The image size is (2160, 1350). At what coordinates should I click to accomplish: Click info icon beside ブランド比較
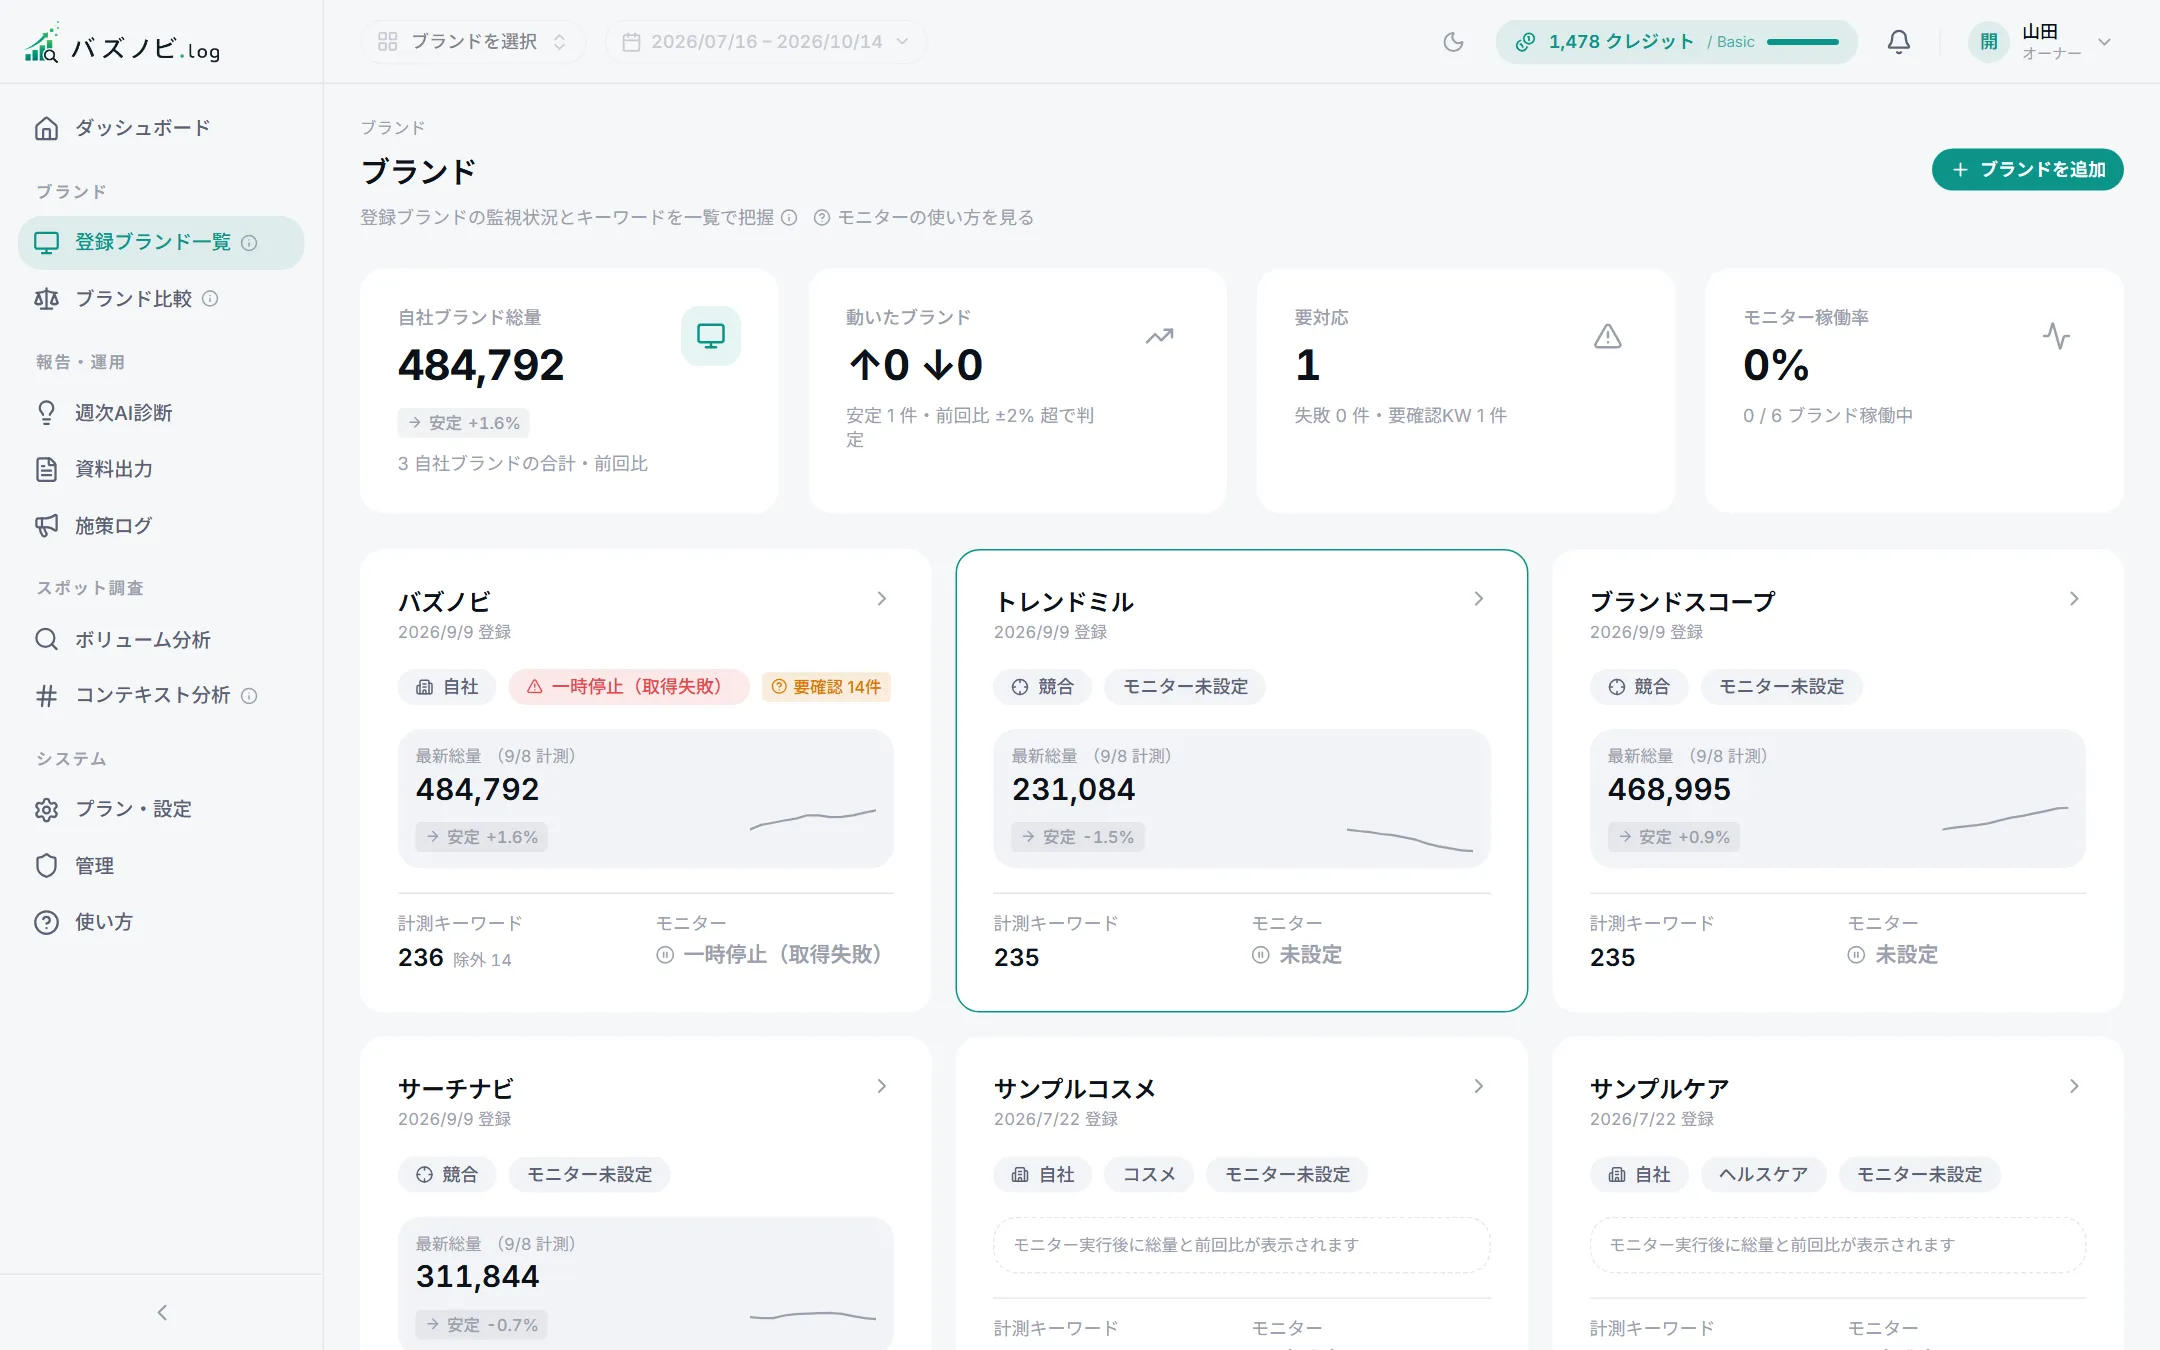[x=210, y=298]
